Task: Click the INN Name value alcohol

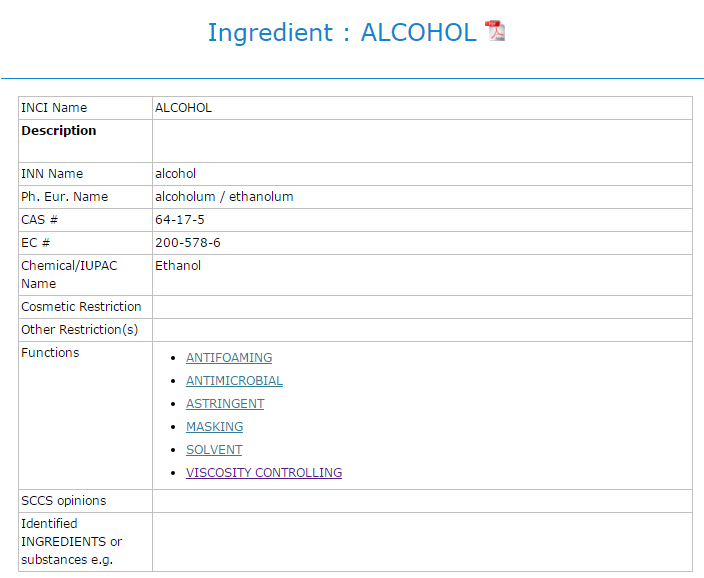Action: click(176, 174)
